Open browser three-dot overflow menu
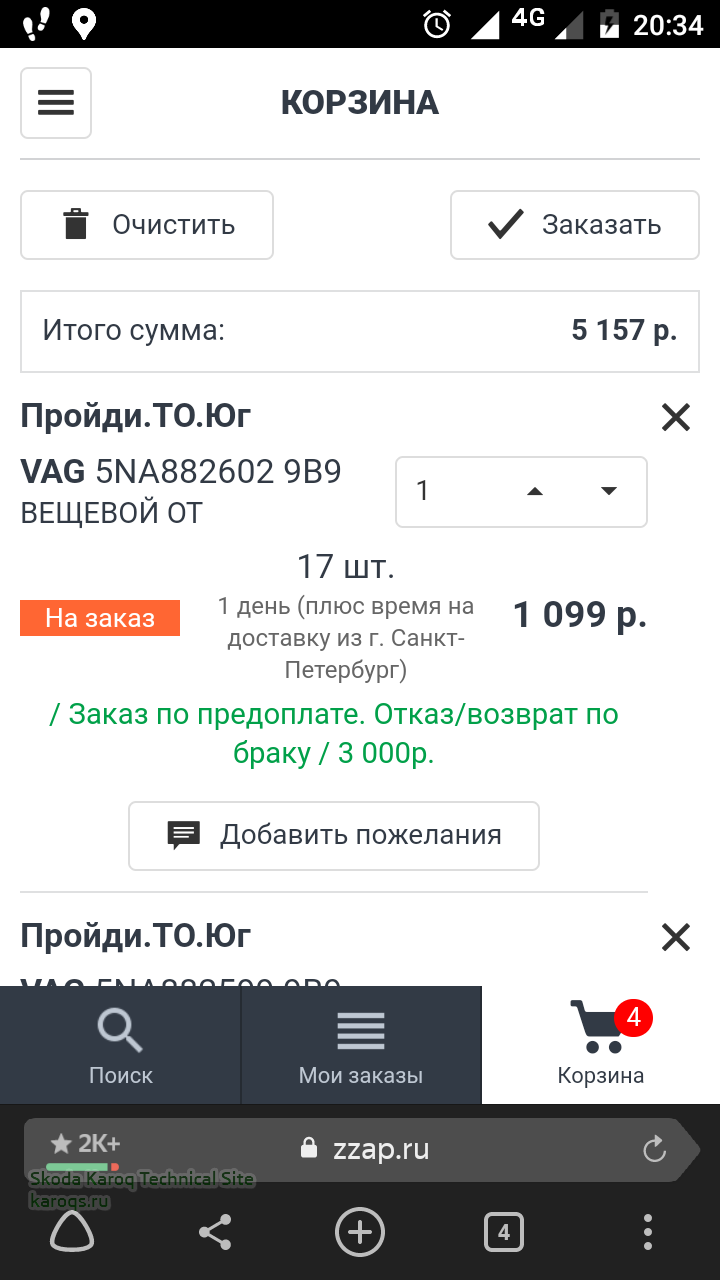 pyautogui.click(x=648, y=1233)
